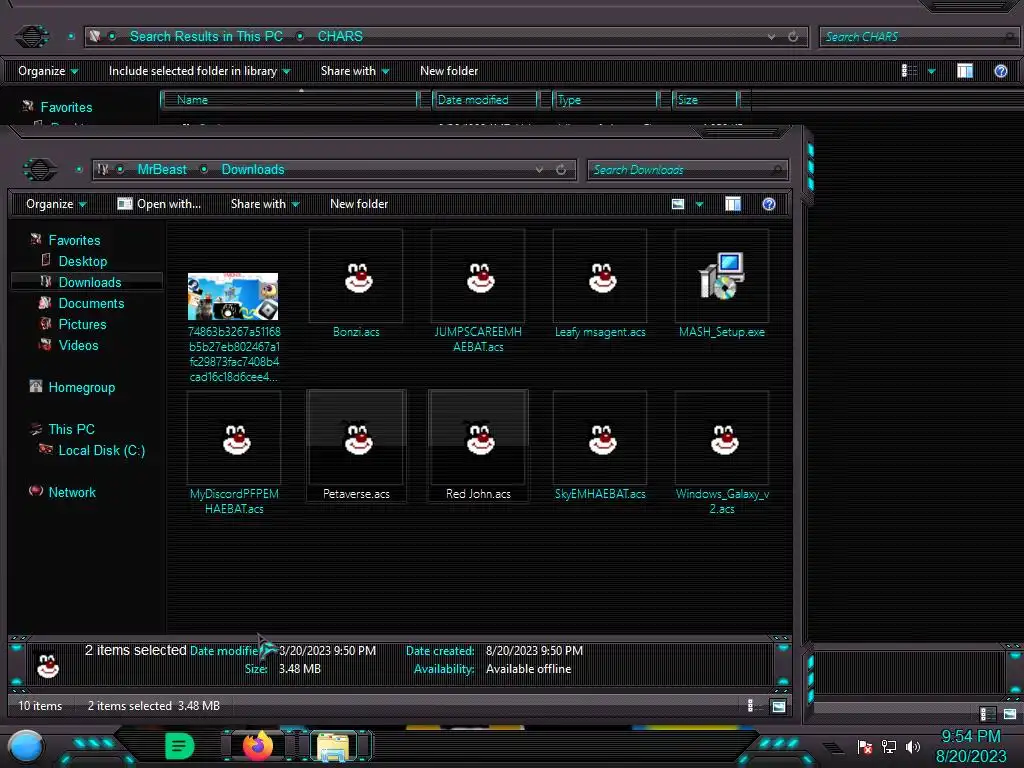Click New folder in CHARS window
The image size is (1024, 768).
pyautogui.click(x=449, y=71)
